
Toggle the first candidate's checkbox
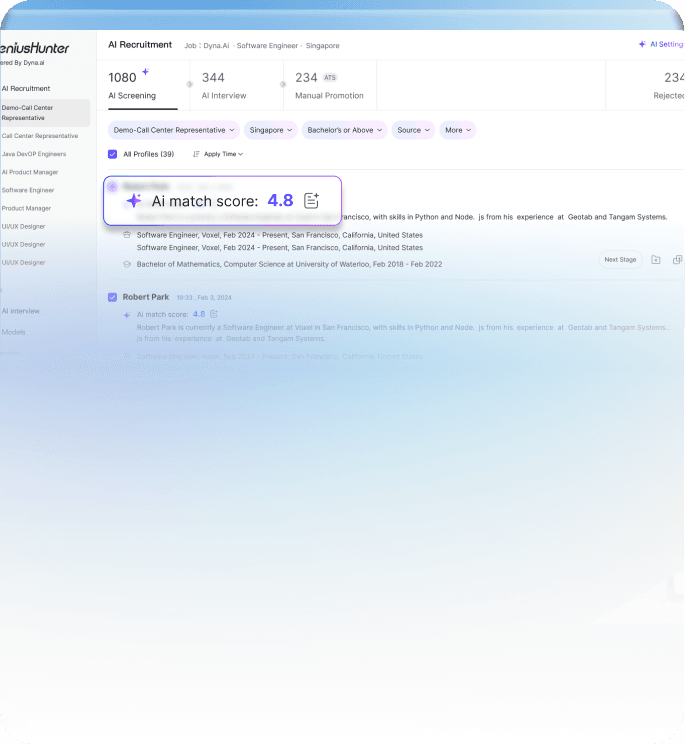(113, 186)
